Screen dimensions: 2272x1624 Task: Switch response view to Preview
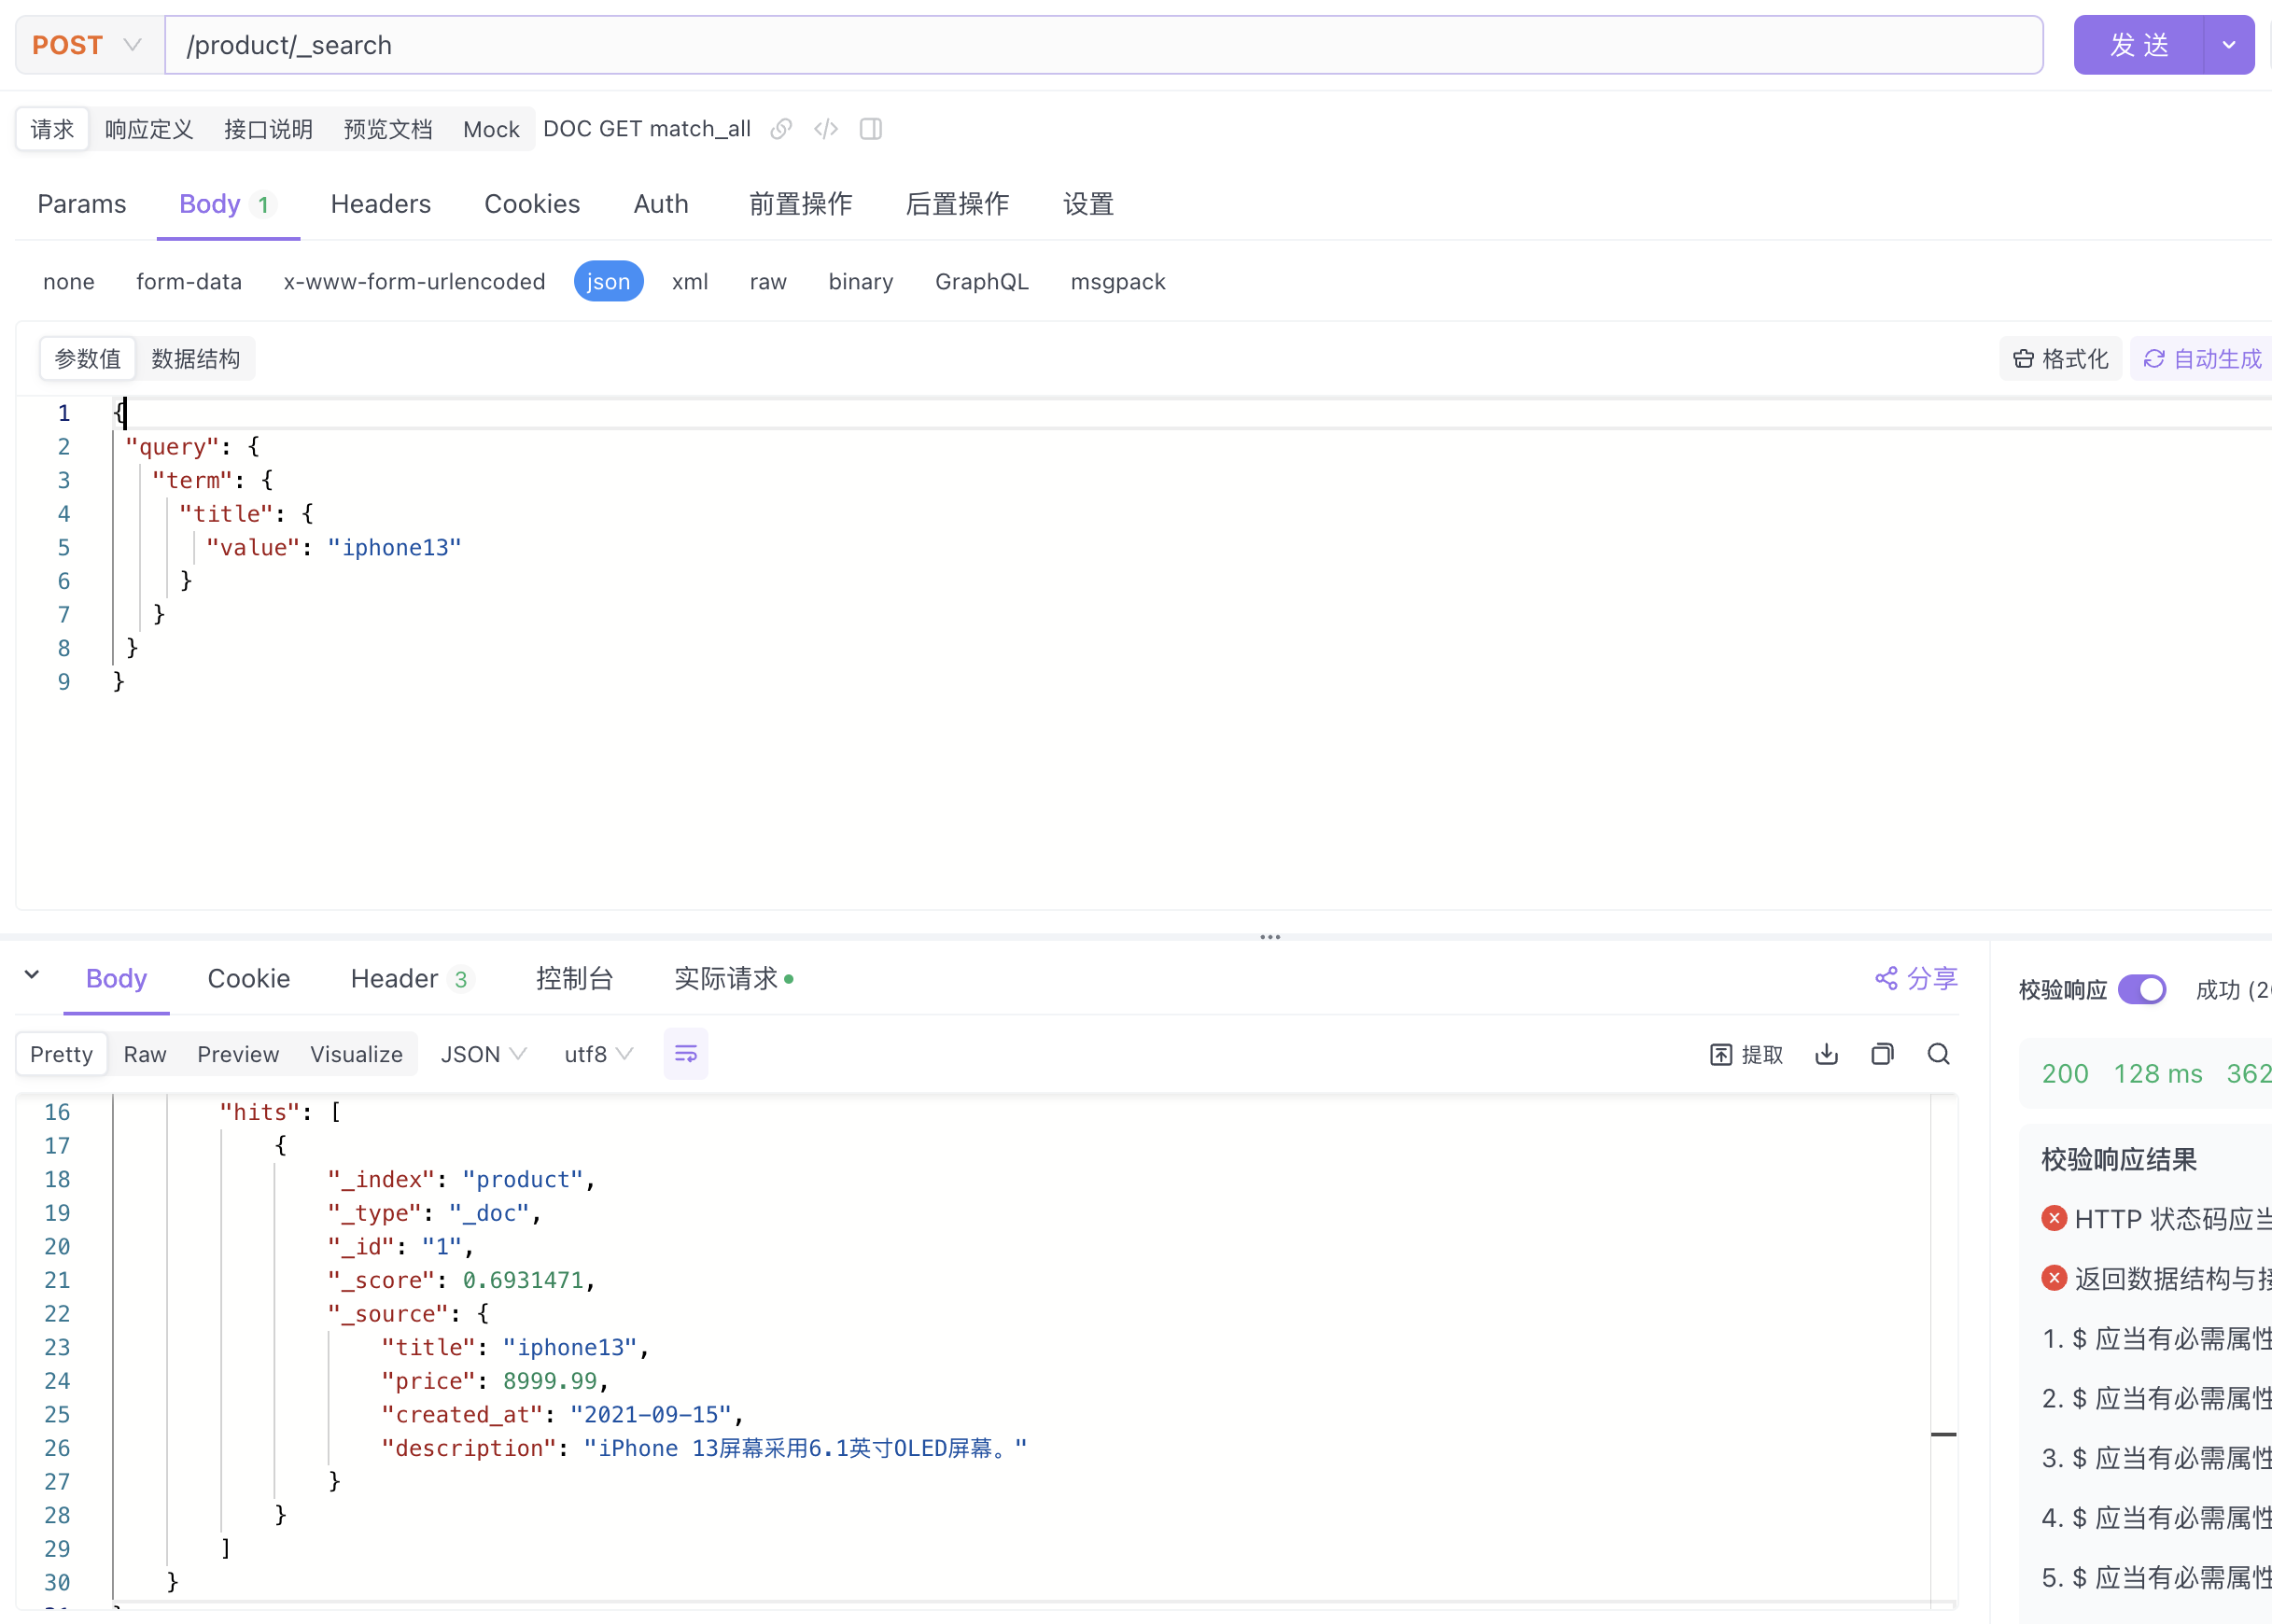[238, 1054]
